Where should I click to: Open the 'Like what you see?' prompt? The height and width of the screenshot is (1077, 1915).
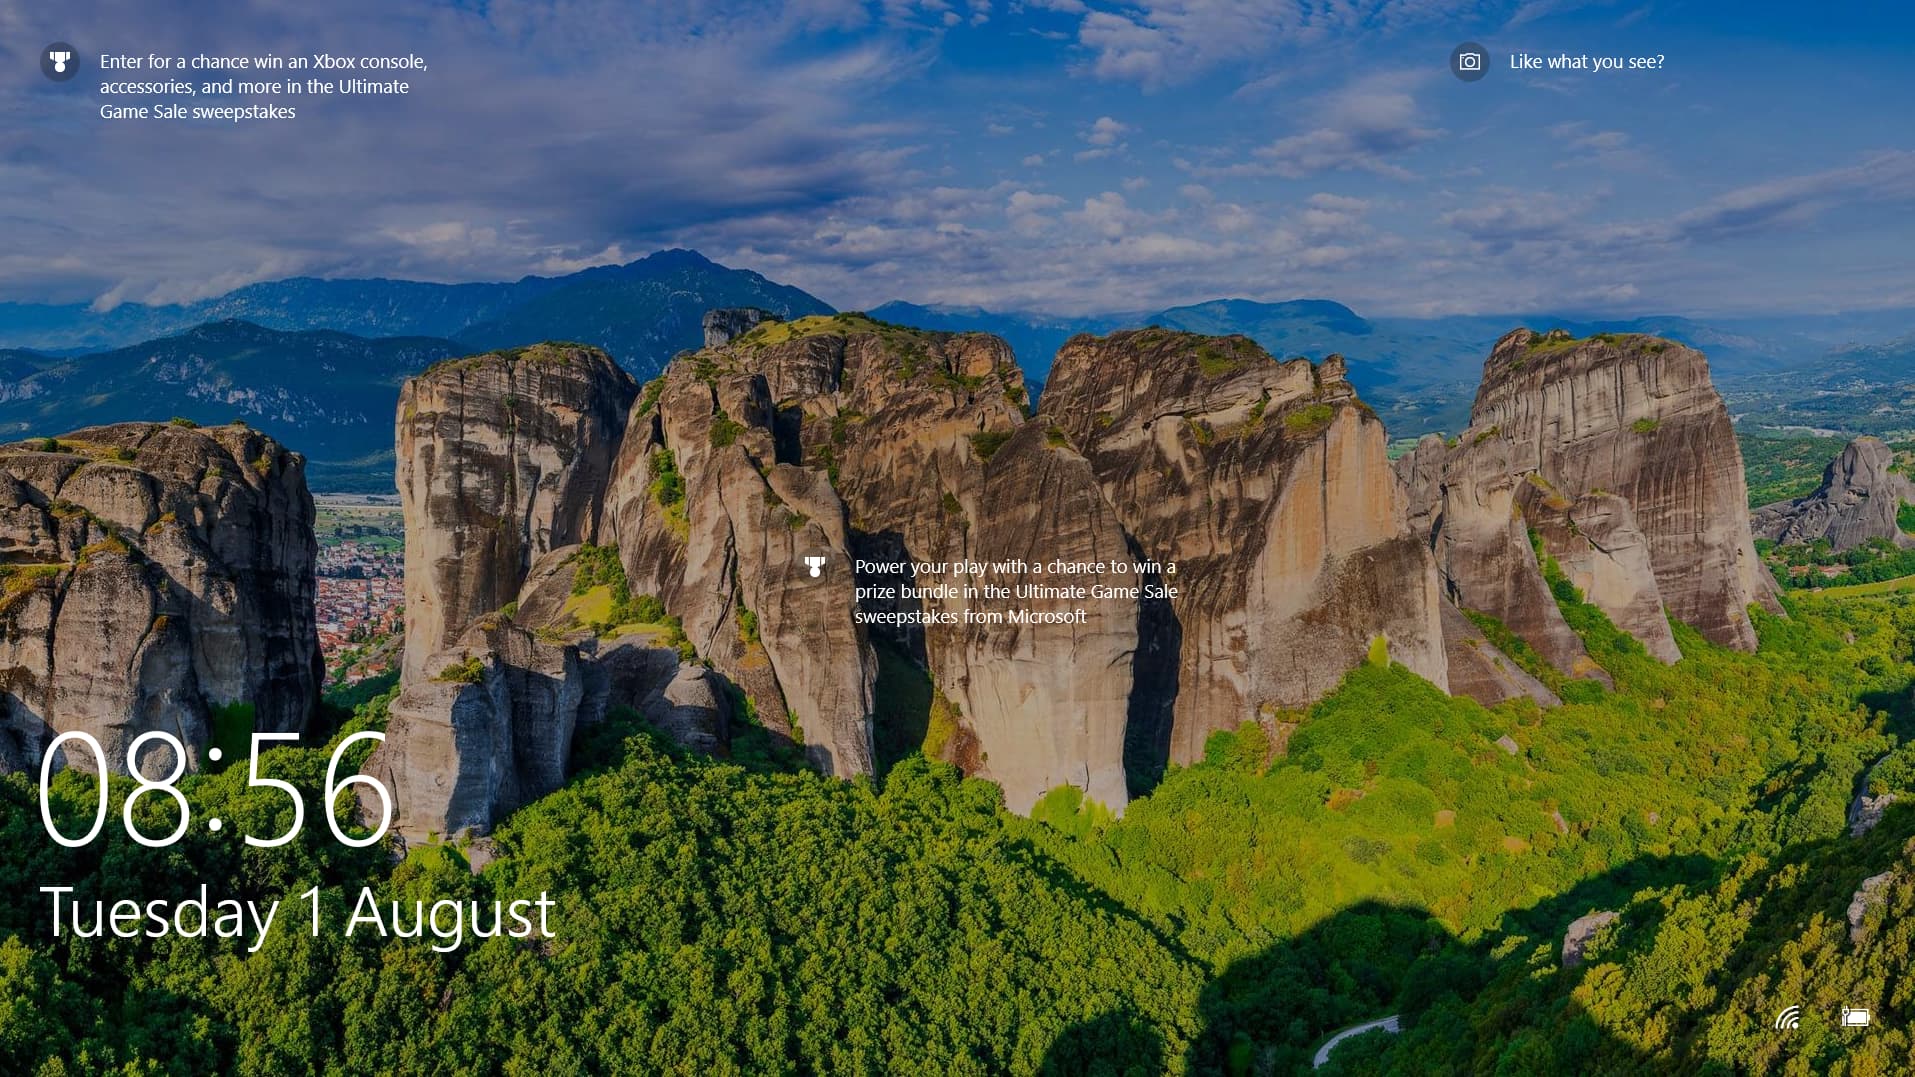(1586, 62)
